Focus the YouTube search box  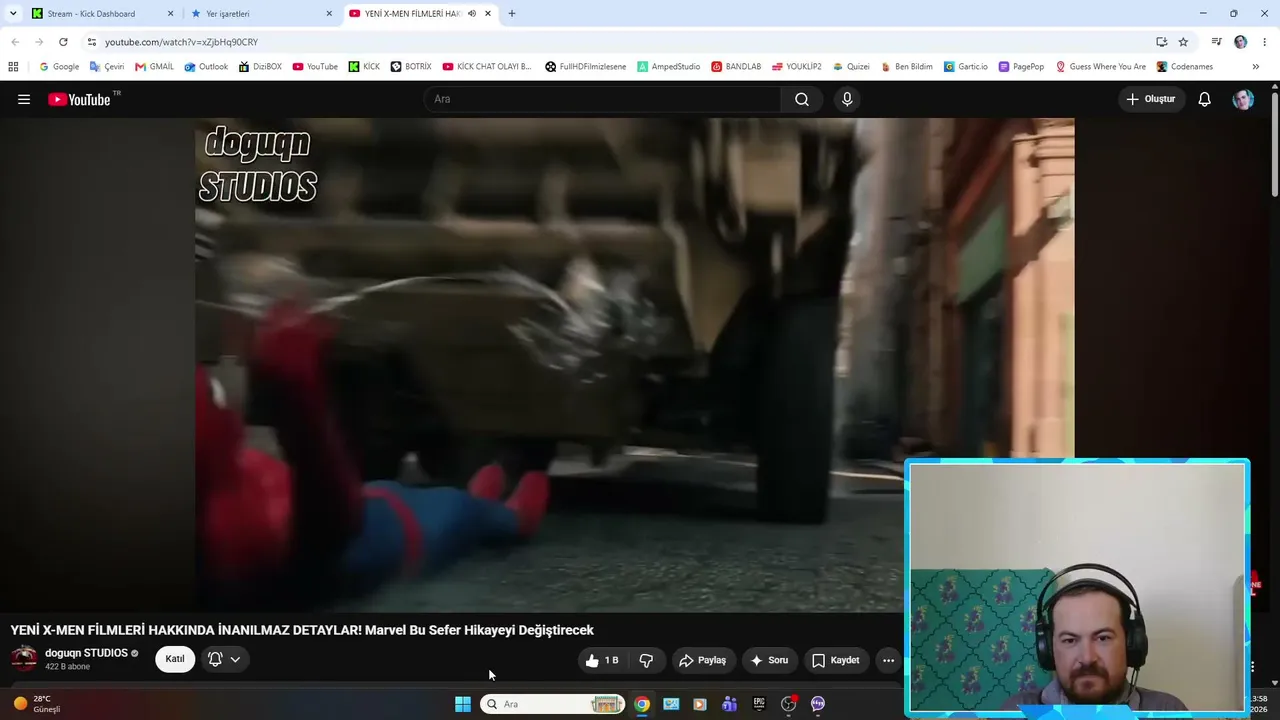pyautogui.click(x=602, y=99)
